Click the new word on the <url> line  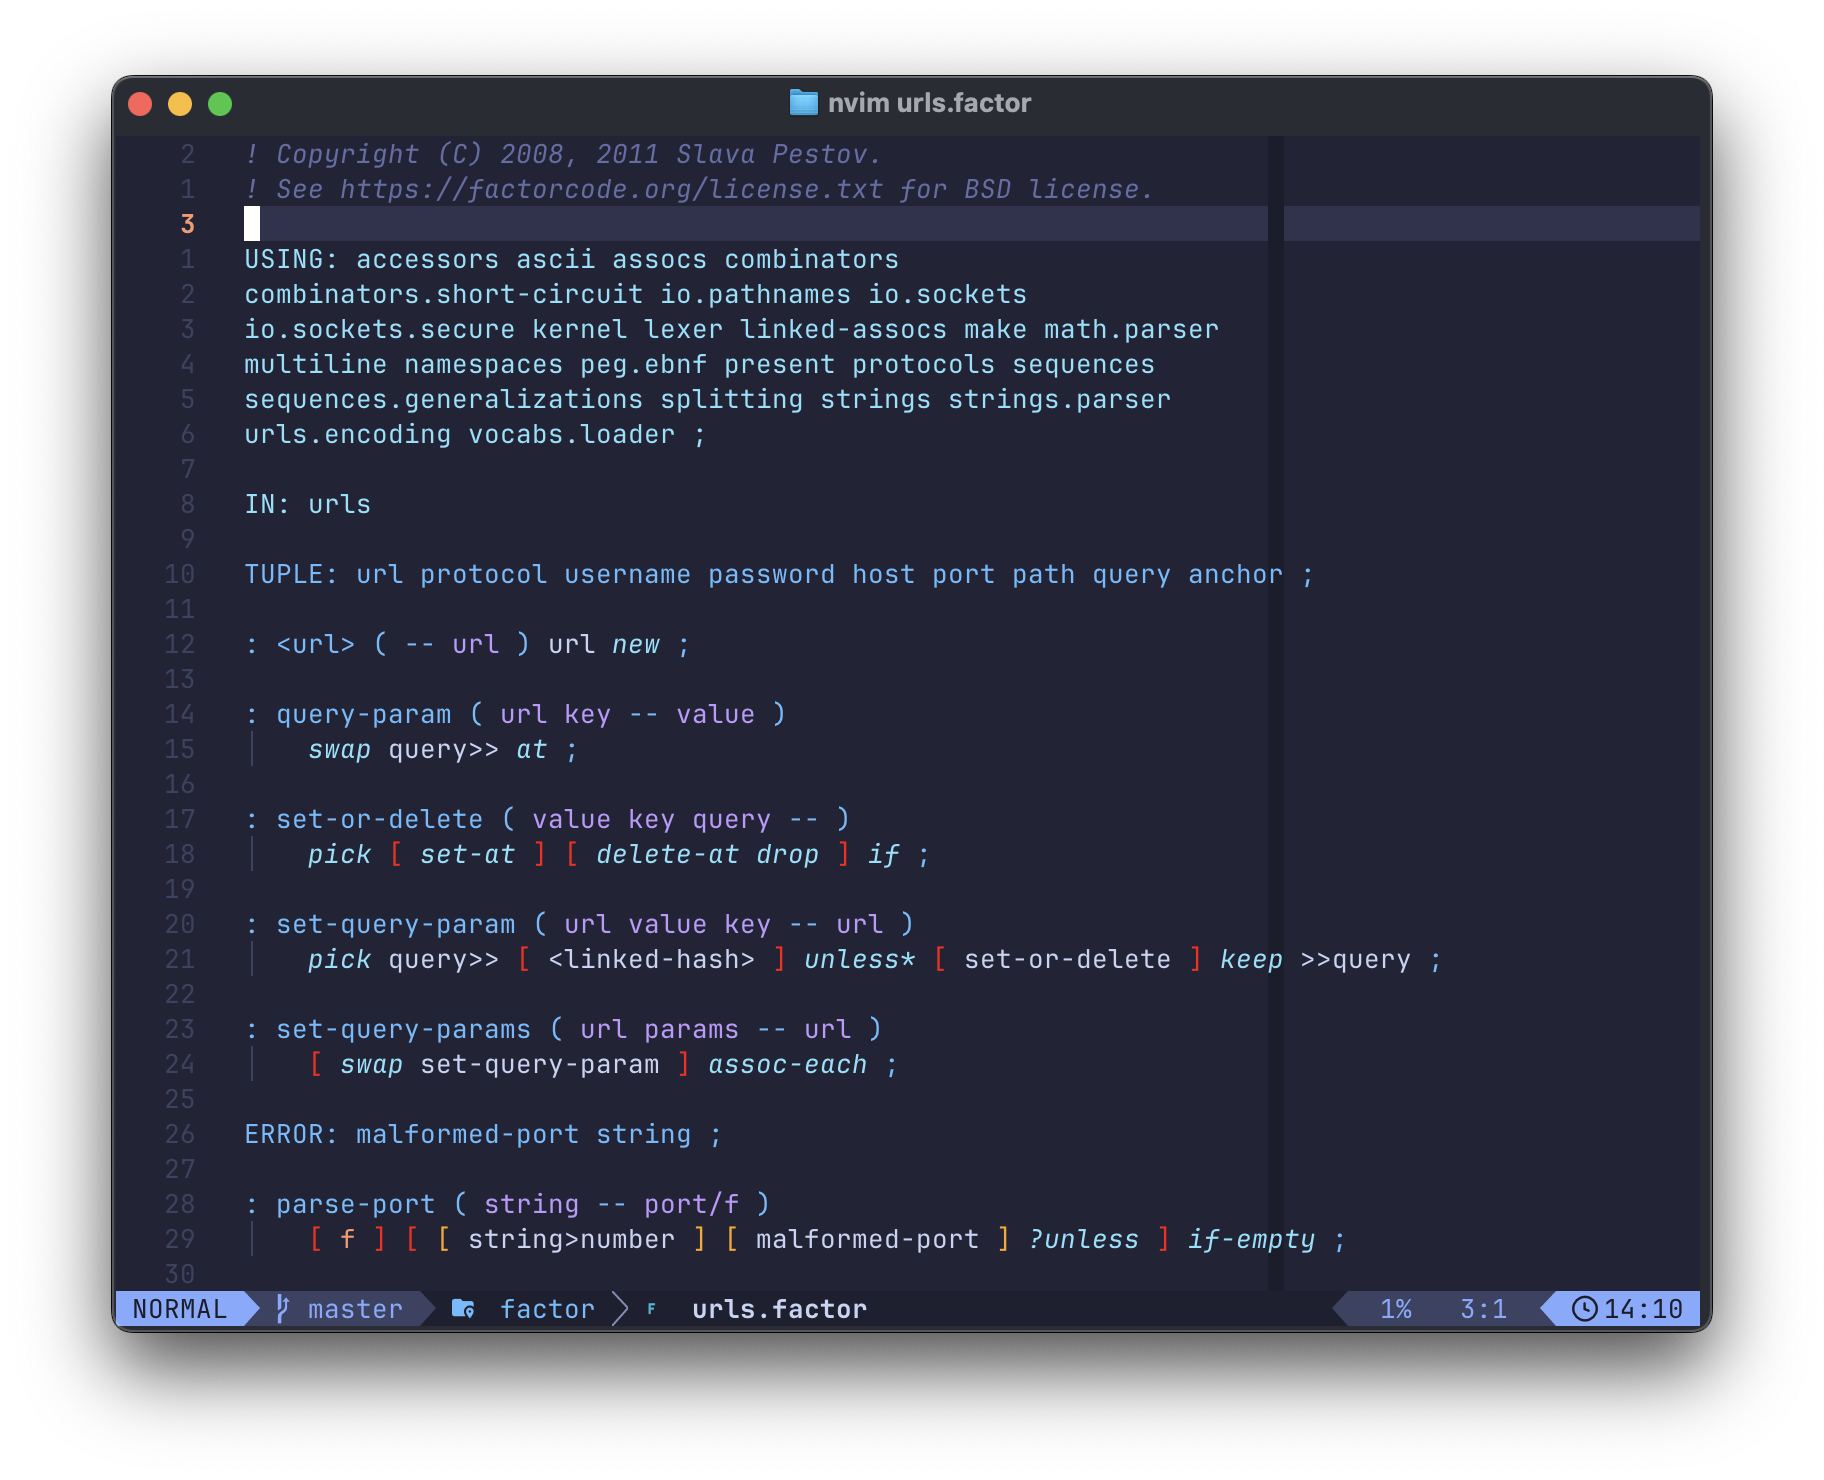click(636, 644)
